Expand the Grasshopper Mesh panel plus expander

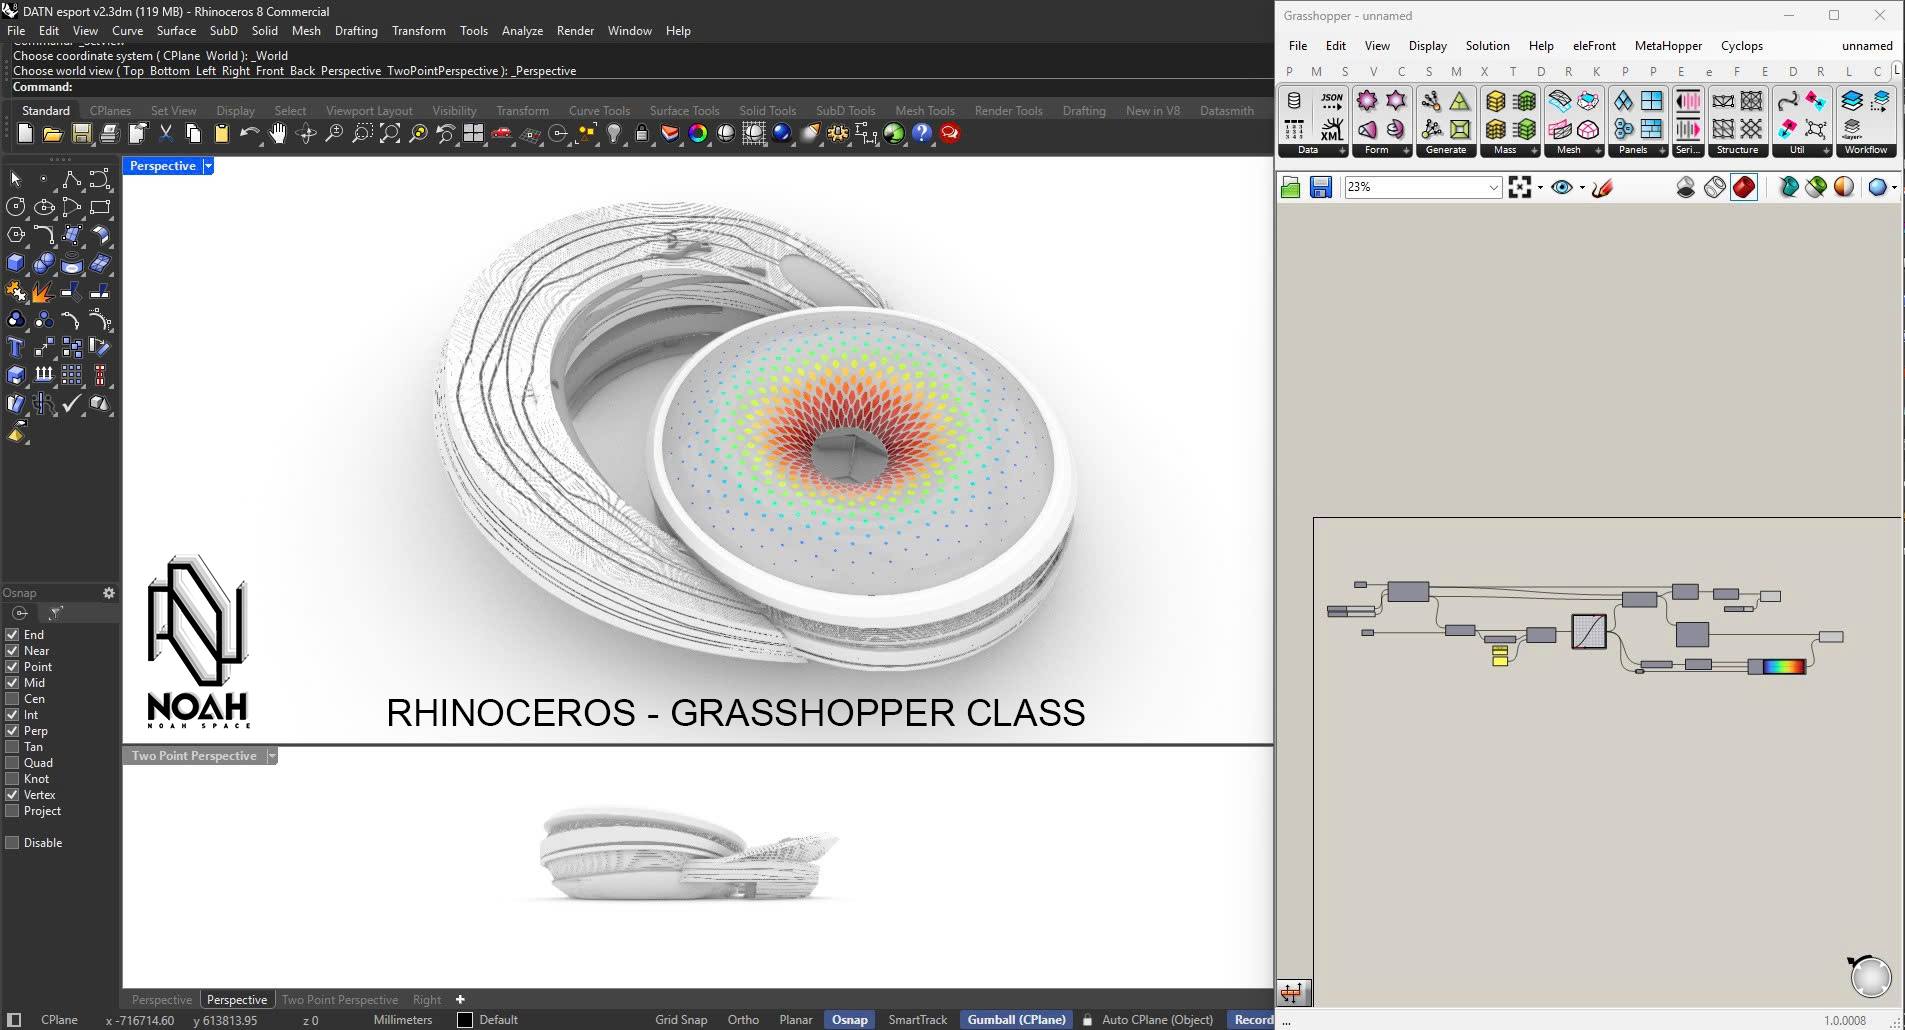[x=1598, y=151]
